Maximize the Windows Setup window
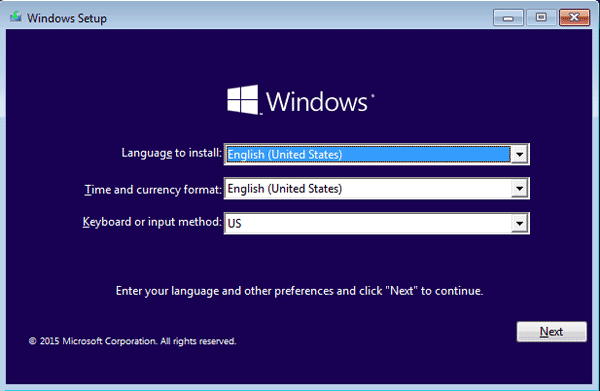The image size is (600, 391). click(541, 18)
